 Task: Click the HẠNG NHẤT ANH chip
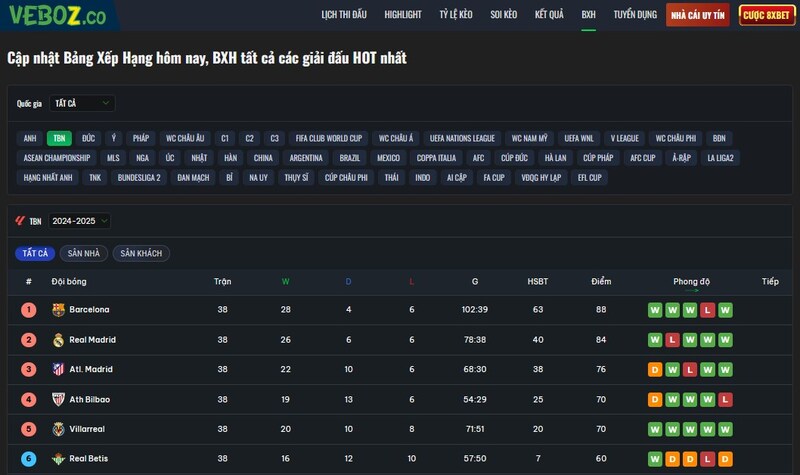click(48, 178)
